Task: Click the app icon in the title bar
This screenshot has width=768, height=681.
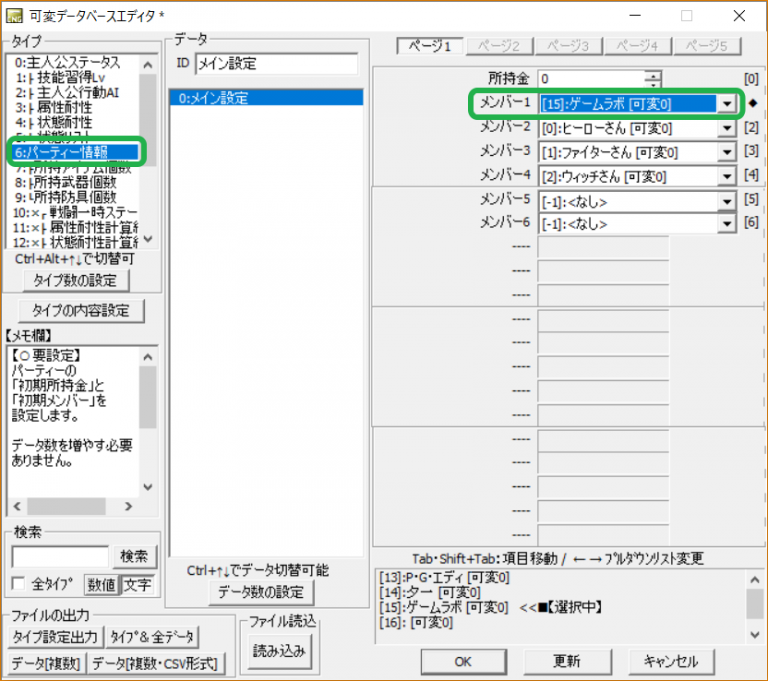Action: (x=15, y=15)
